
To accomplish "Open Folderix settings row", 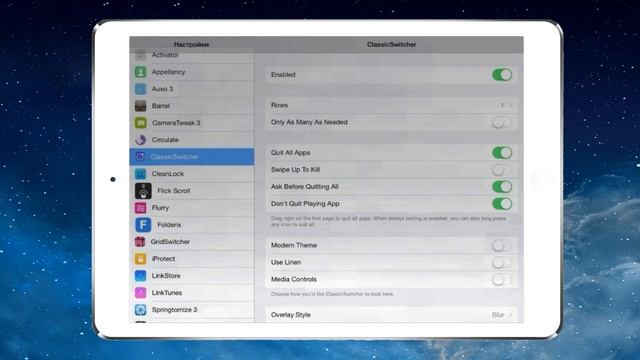I will pyautogui.click(x=192, y=225).
